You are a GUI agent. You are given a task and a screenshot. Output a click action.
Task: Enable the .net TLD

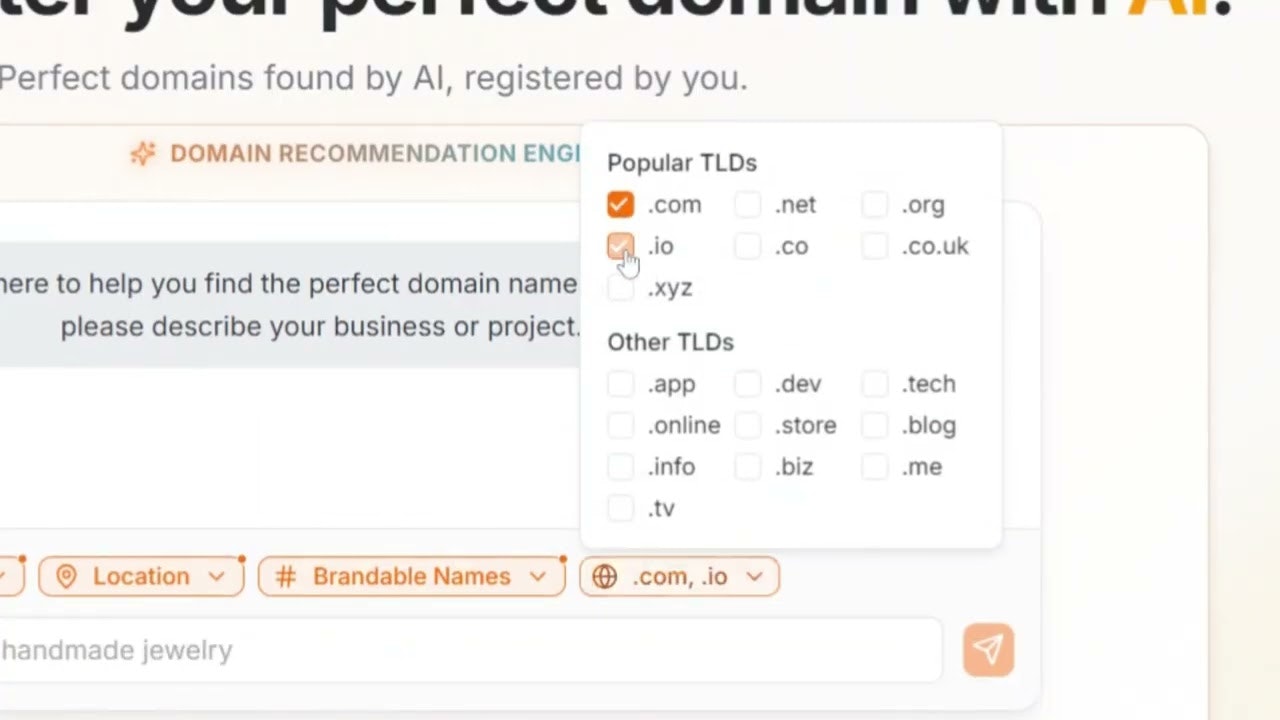pyautogui.click(x=747, y=204)
